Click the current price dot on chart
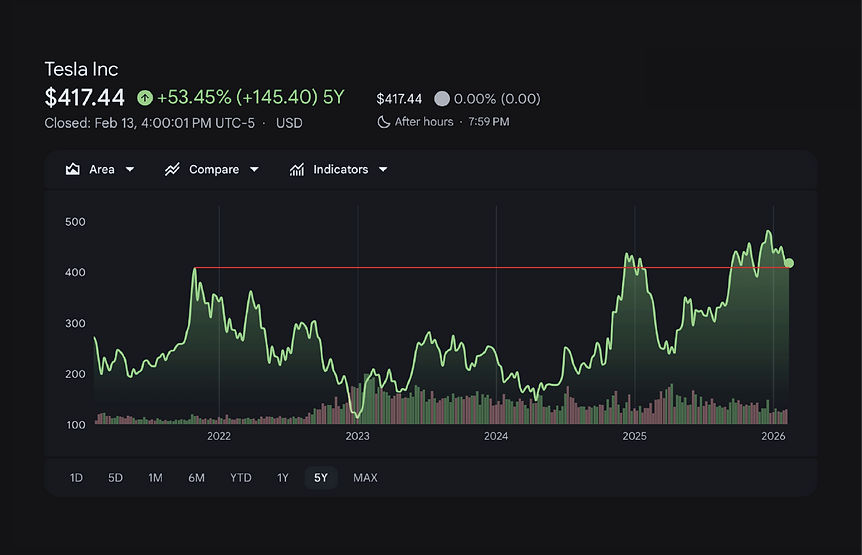The height and width of the screenshot is (555, 862). 789,263
